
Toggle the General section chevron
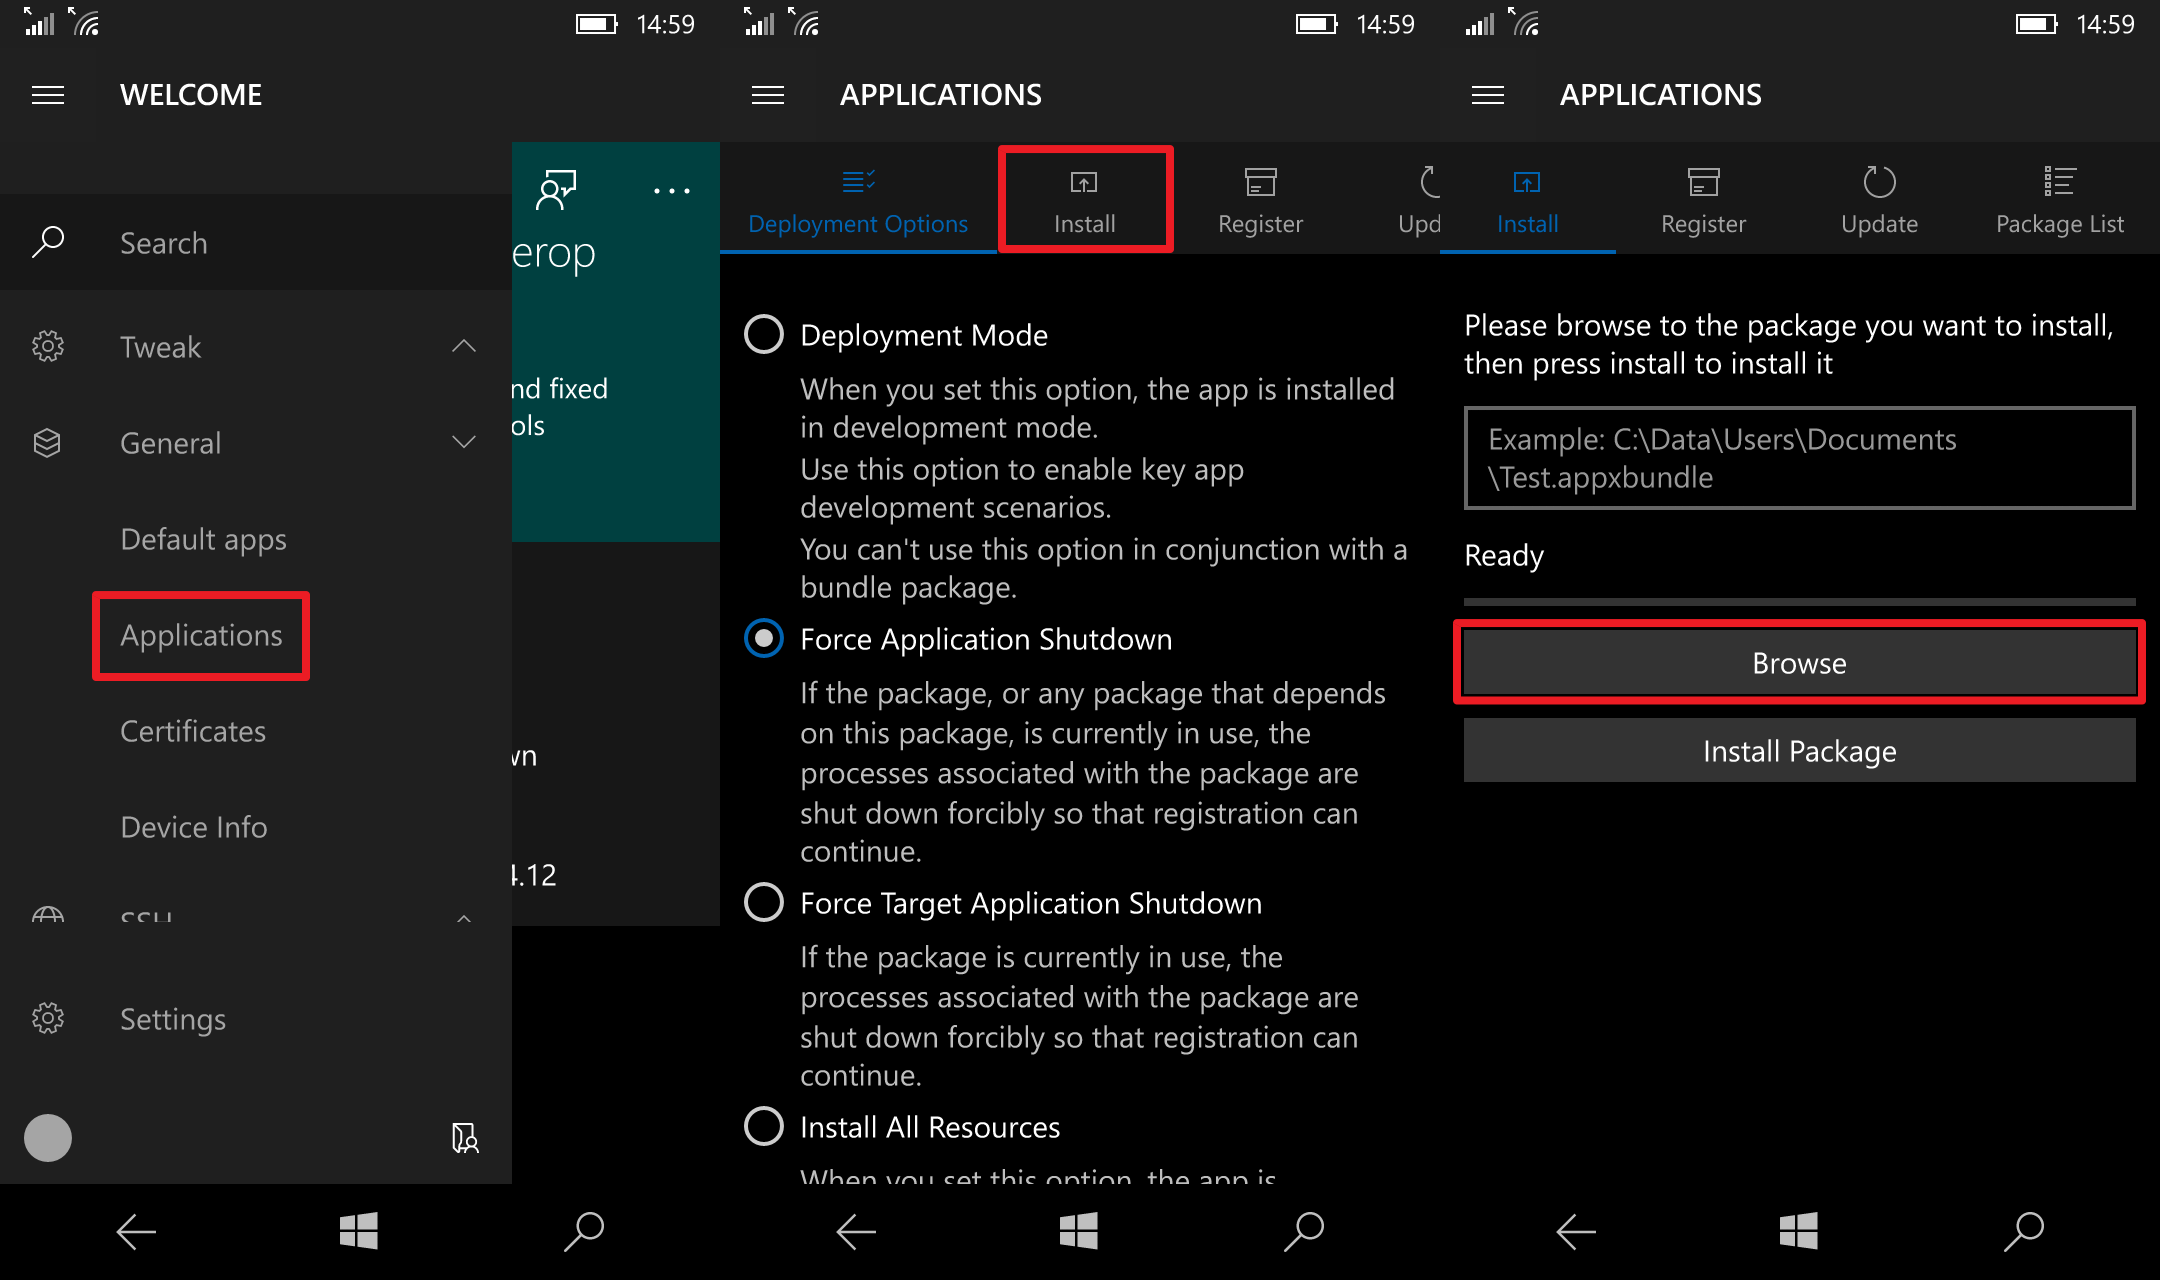pos(464,442)
